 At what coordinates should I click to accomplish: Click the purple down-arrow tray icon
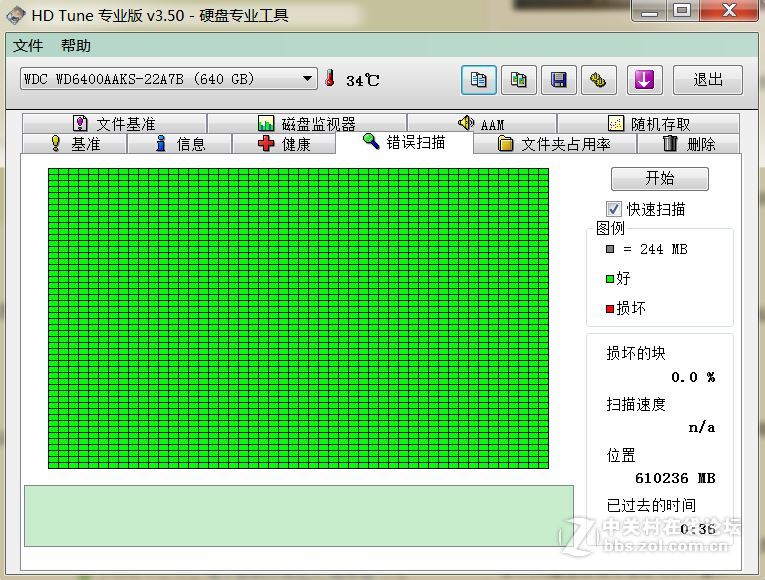(x=644, y=80)
